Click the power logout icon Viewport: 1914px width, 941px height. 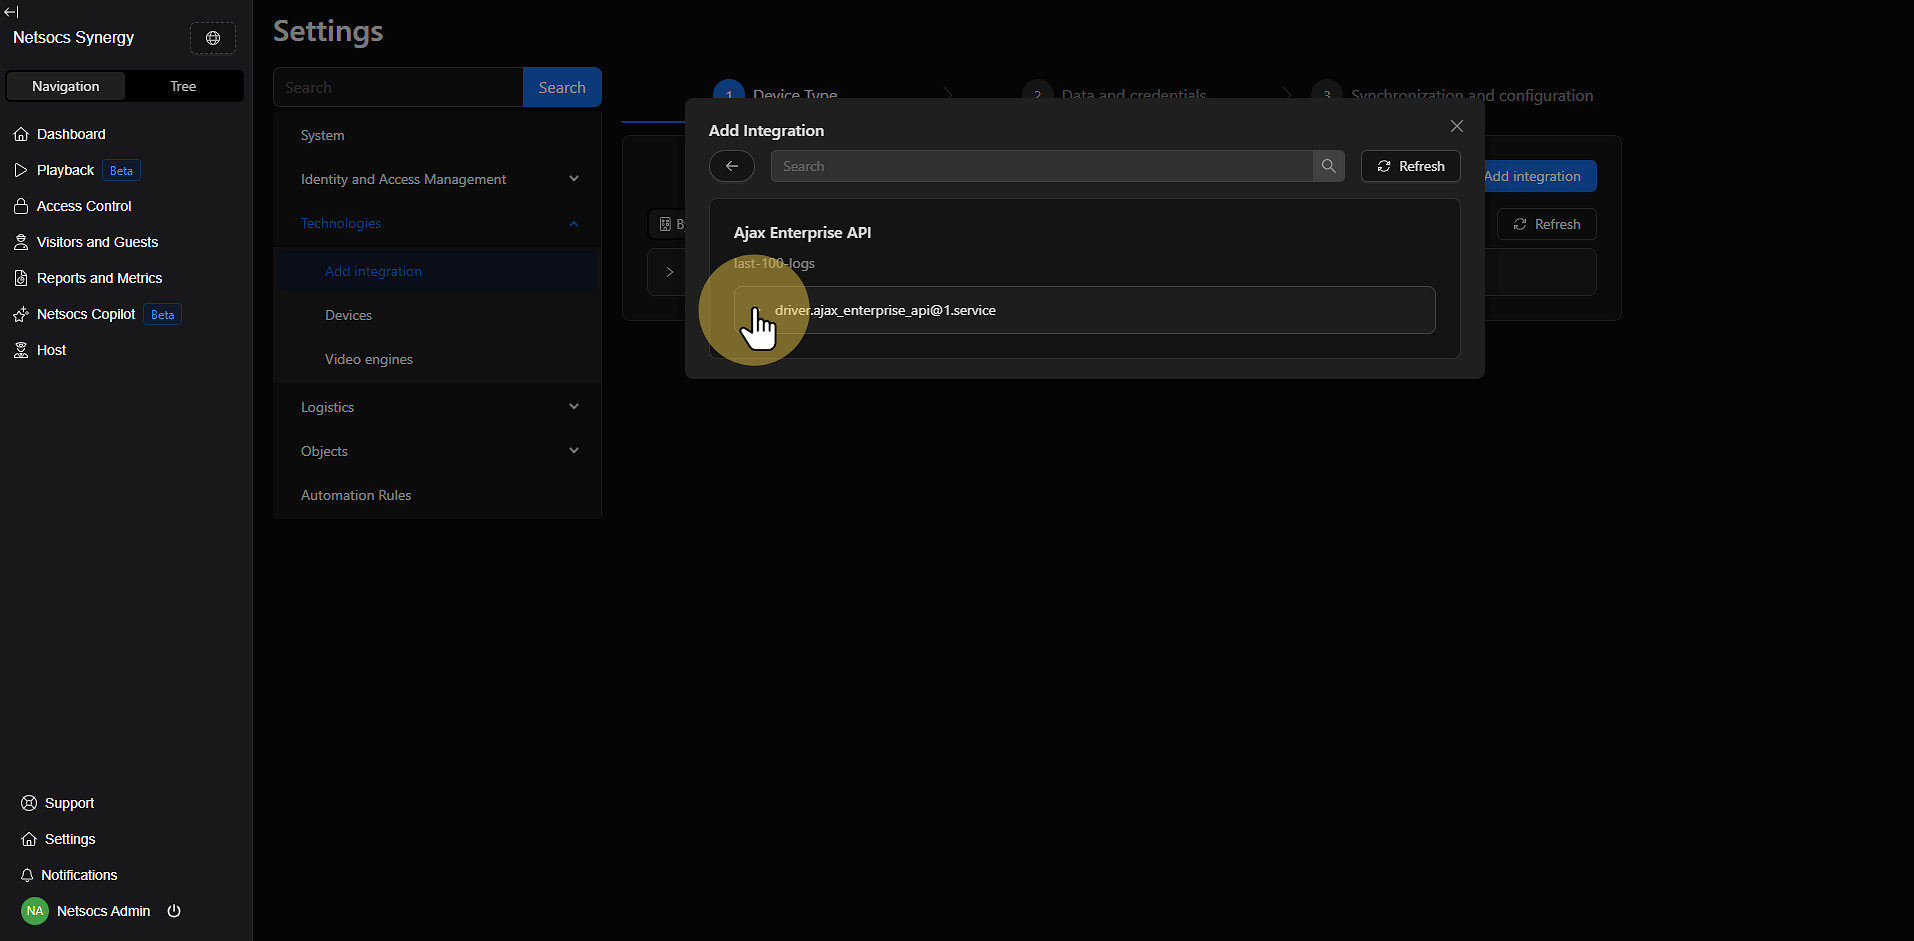tap(174, 911)
